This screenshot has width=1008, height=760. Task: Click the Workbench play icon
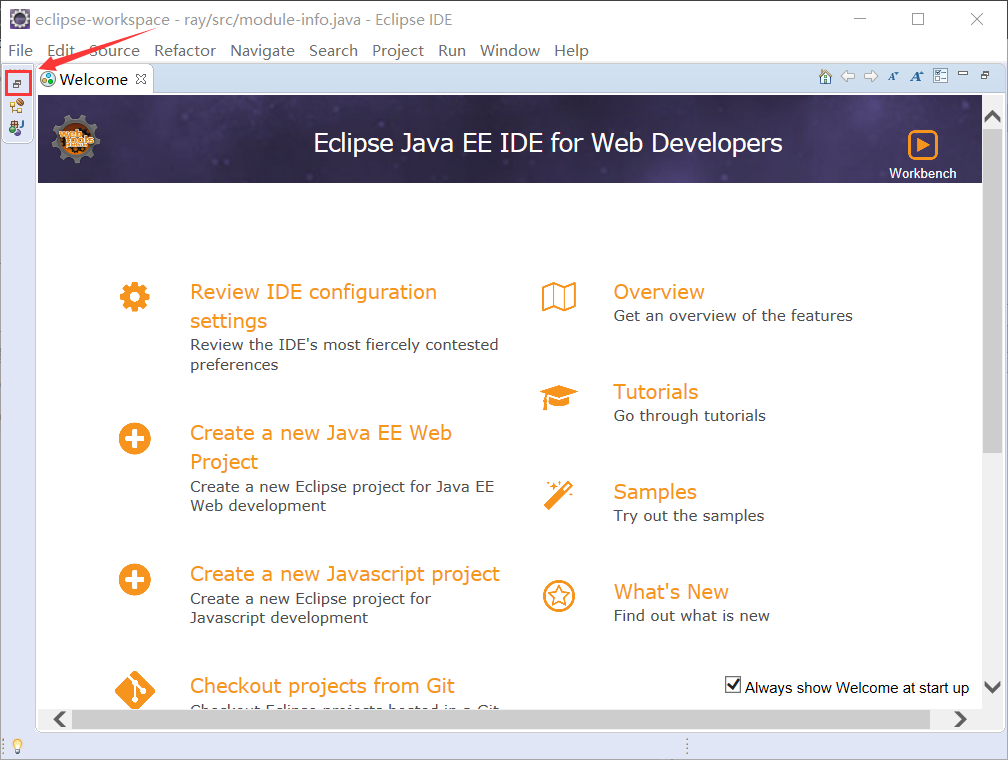click(x=922, y=145)
